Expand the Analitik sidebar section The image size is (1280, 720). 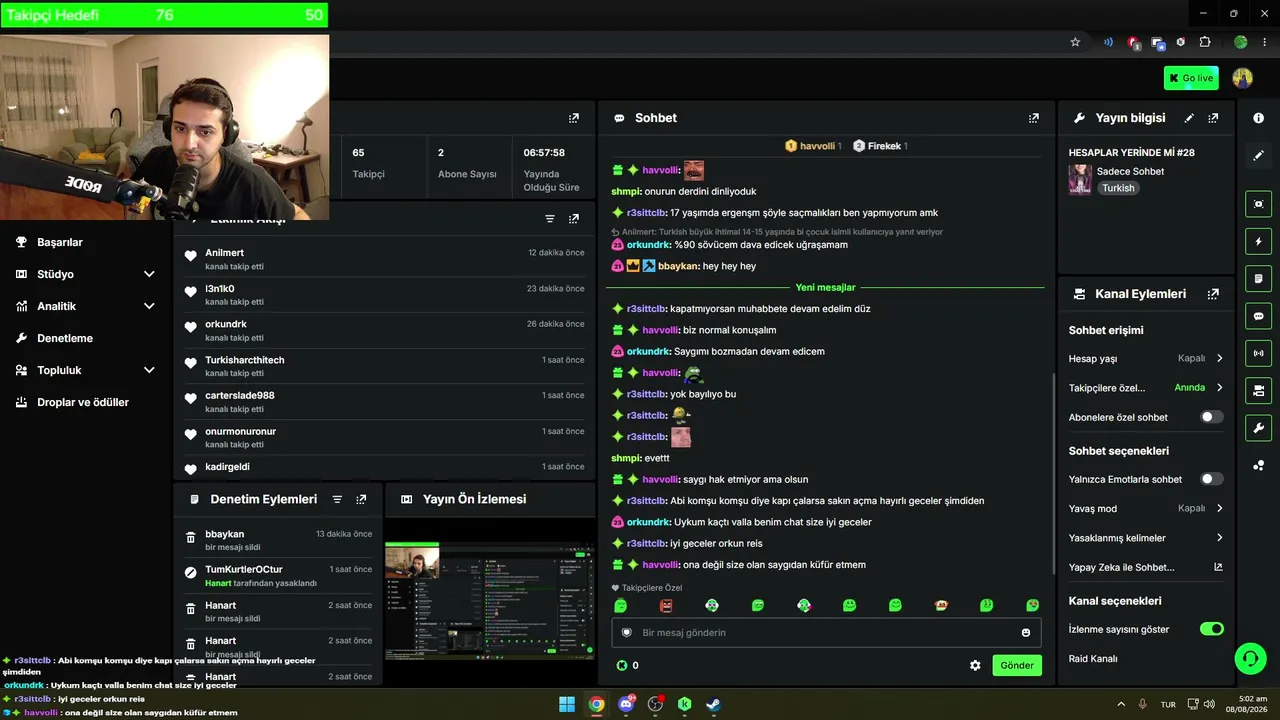click(149, 306)
